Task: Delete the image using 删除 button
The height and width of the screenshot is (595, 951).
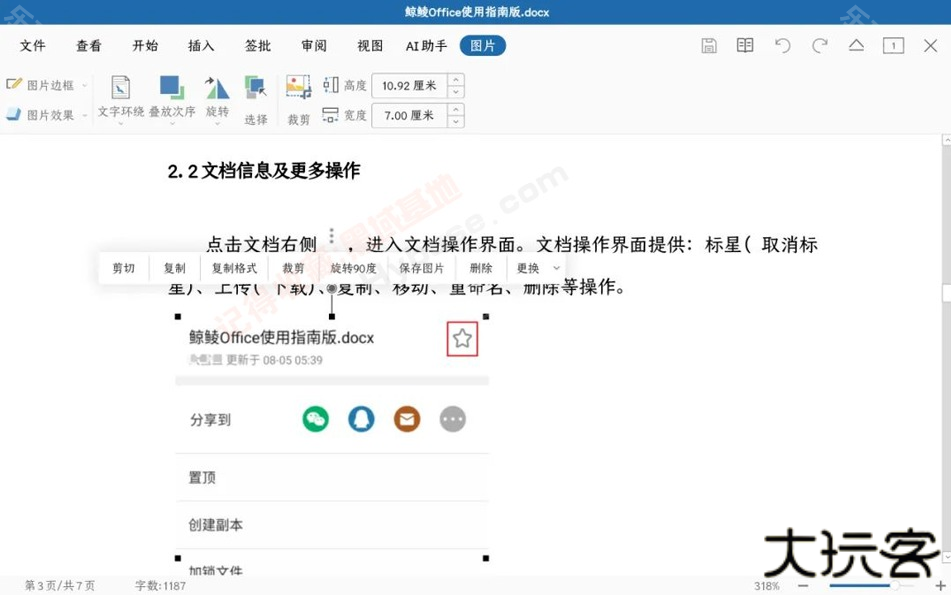Action: click(x=481, y=268)
